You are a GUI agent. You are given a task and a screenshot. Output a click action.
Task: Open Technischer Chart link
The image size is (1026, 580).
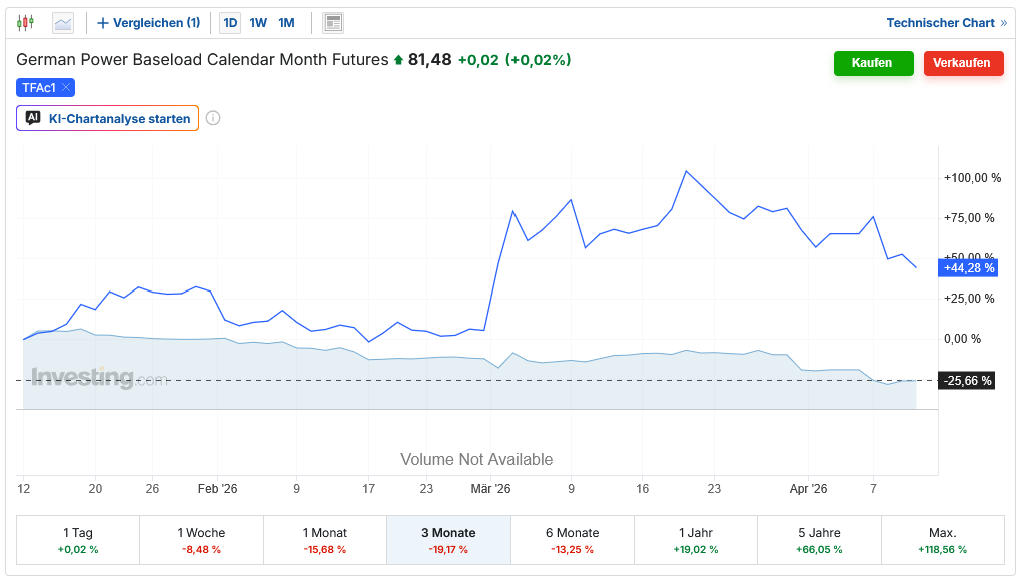coord(946,22)
